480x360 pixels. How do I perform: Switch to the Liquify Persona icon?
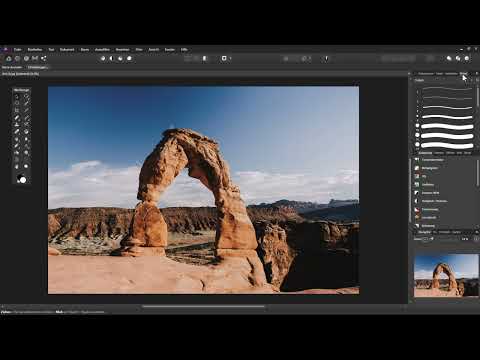point(17,58)
